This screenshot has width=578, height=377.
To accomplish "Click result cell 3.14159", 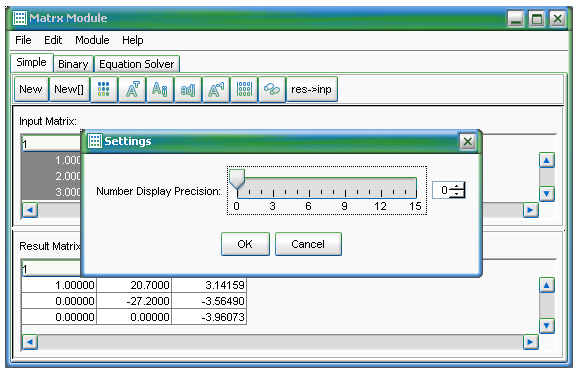I will 209,285.
